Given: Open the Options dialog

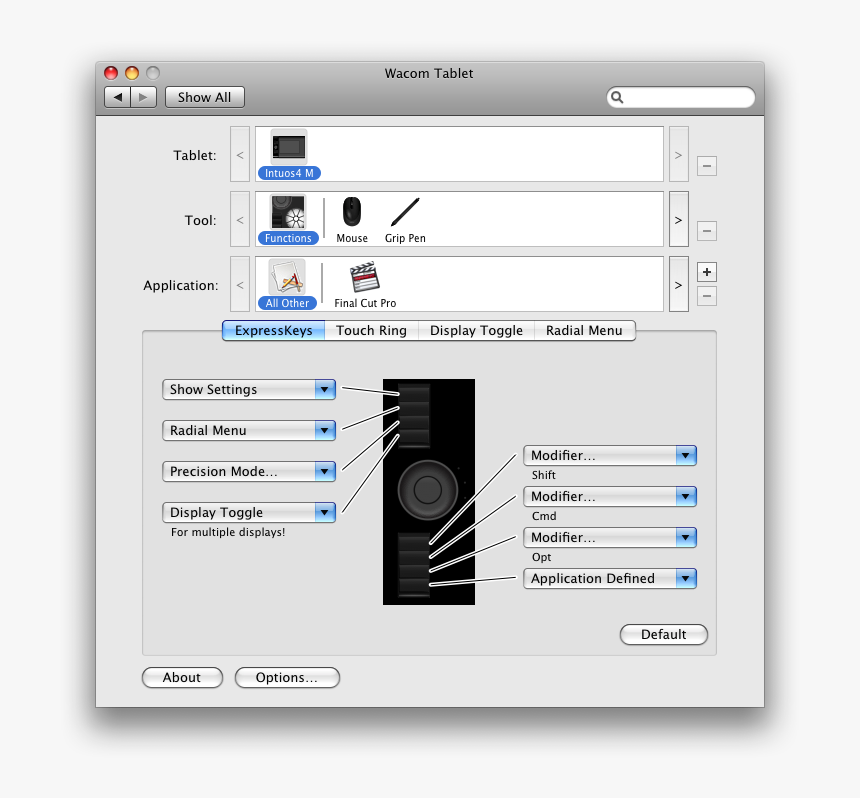Looking at the screenshot, I should 287,677.
